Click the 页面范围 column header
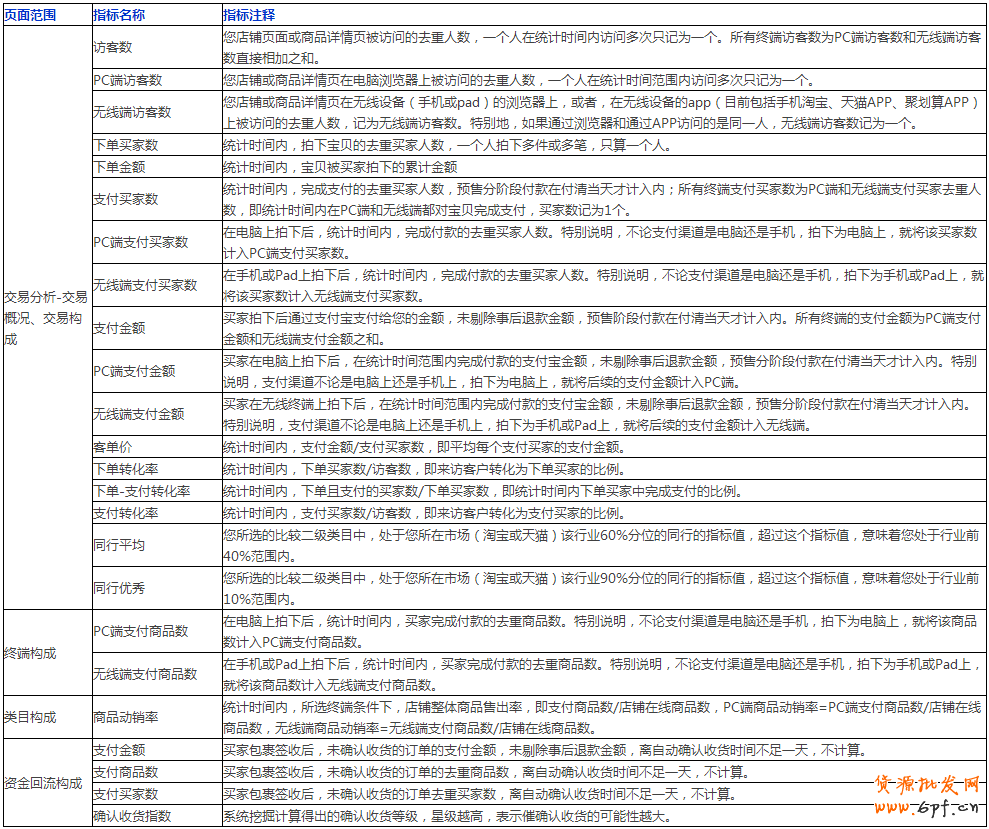The image size is (989, 829). click(x=47, y=15)
